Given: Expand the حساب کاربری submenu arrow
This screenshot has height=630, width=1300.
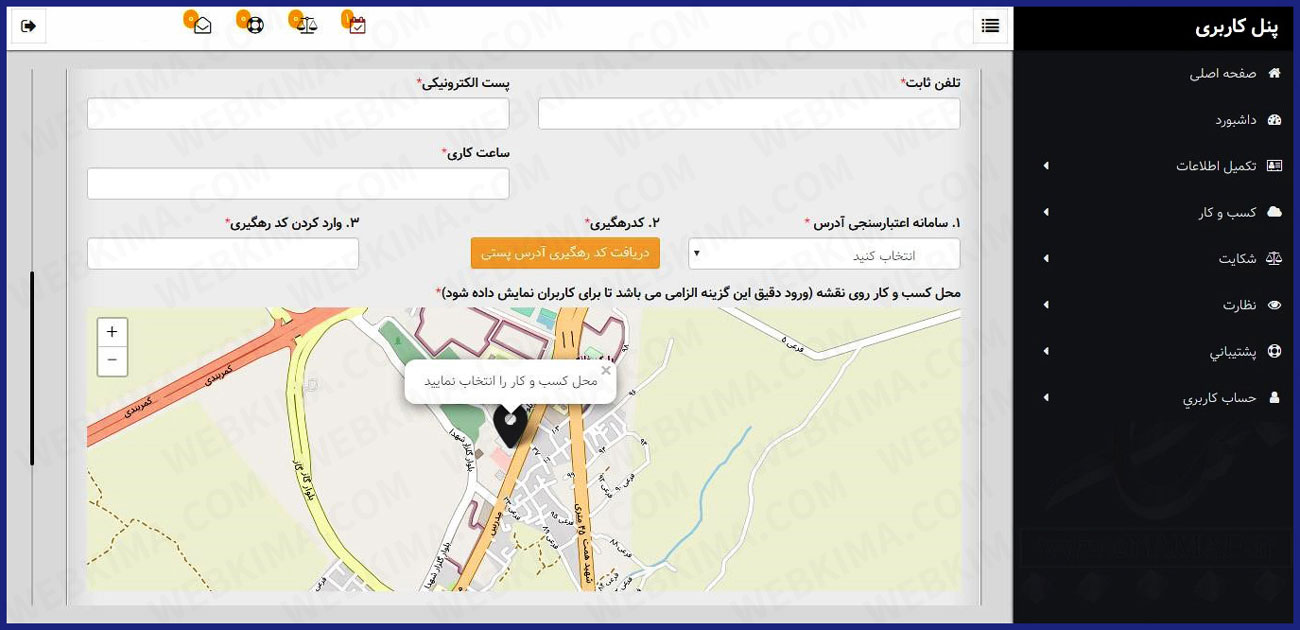Looking at the screenshot, I should [1046, 397].
